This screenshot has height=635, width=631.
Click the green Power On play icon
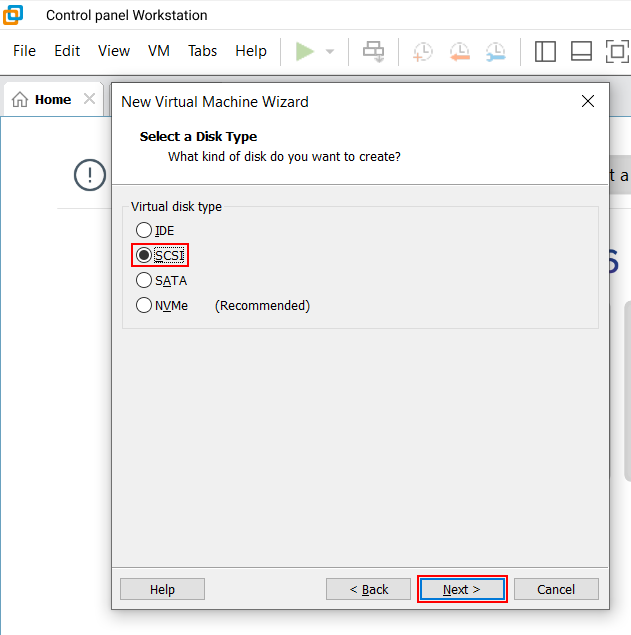(305, 51)
